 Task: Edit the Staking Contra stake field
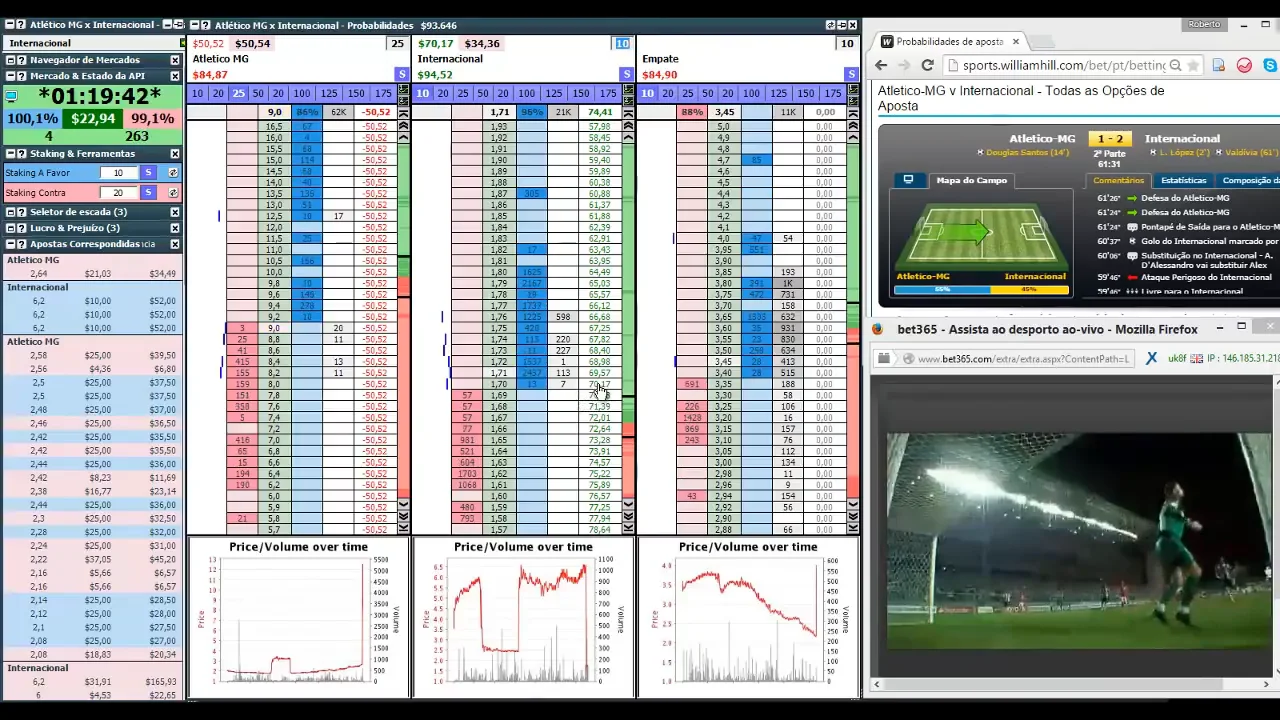[118, 193]
